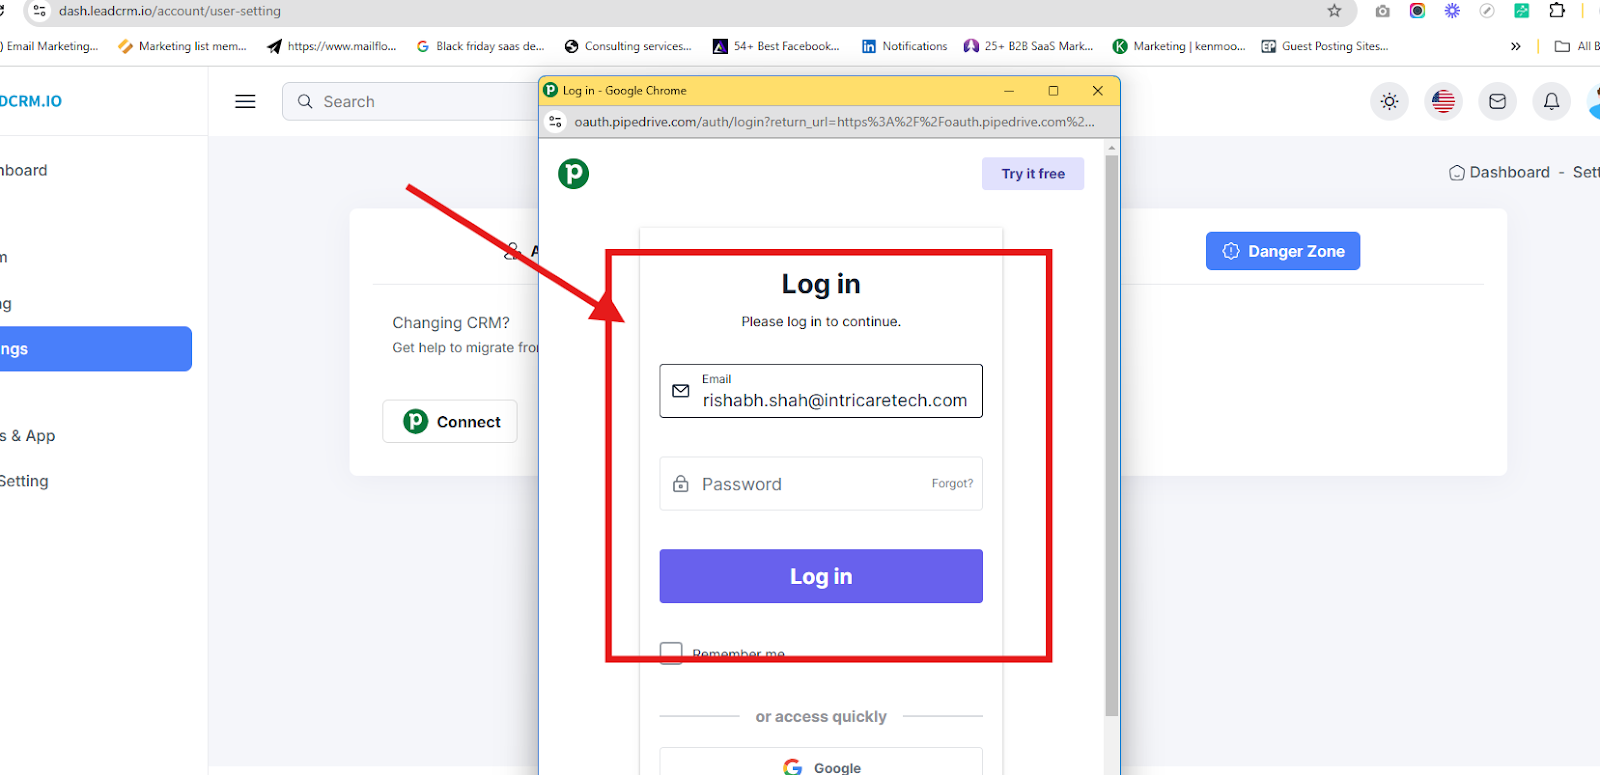Open the mail envelope icon in header
Viewport: 1600px width, 775px height.
[x=1497, y=101]
